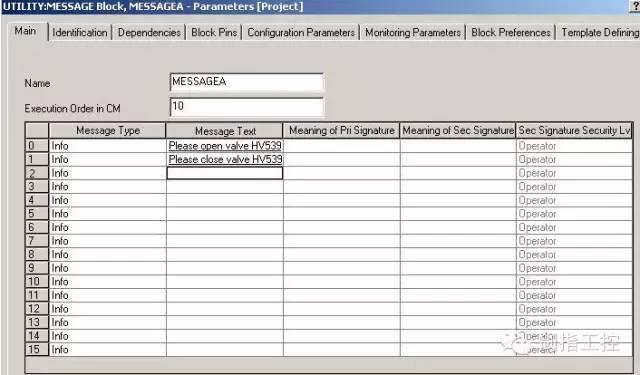Select row header 14
This screenshot has height=375, width=640.
tap(37, 336)
